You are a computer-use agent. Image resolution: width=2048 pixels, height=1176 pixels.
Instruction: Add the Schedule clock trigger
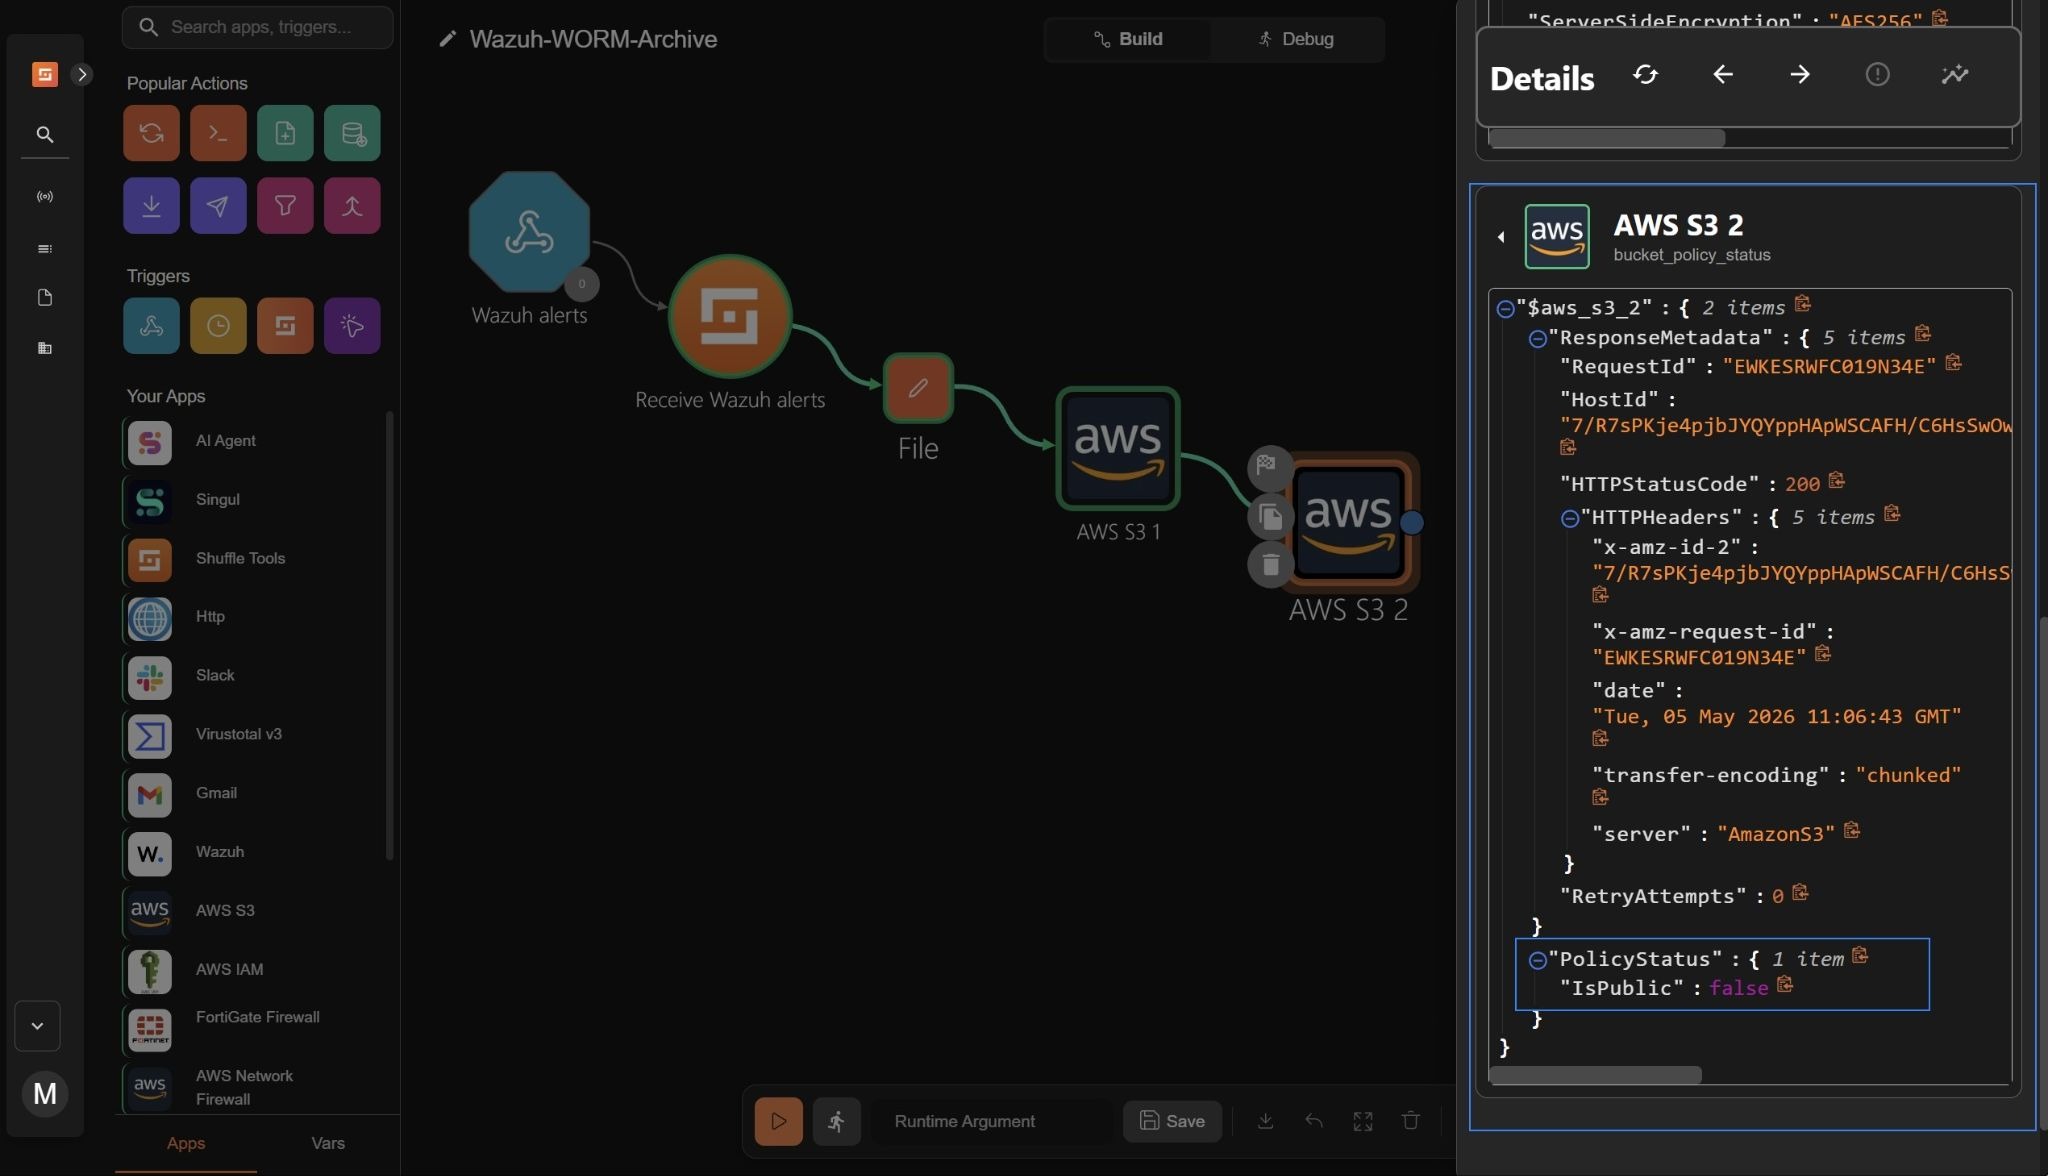(x=218, y=326)
